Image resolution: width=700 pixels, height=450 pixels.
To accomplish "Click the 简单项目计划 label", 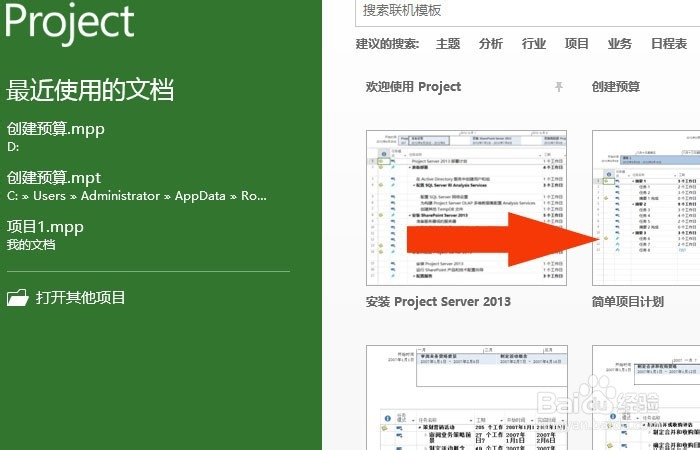I will pos(628,302).
